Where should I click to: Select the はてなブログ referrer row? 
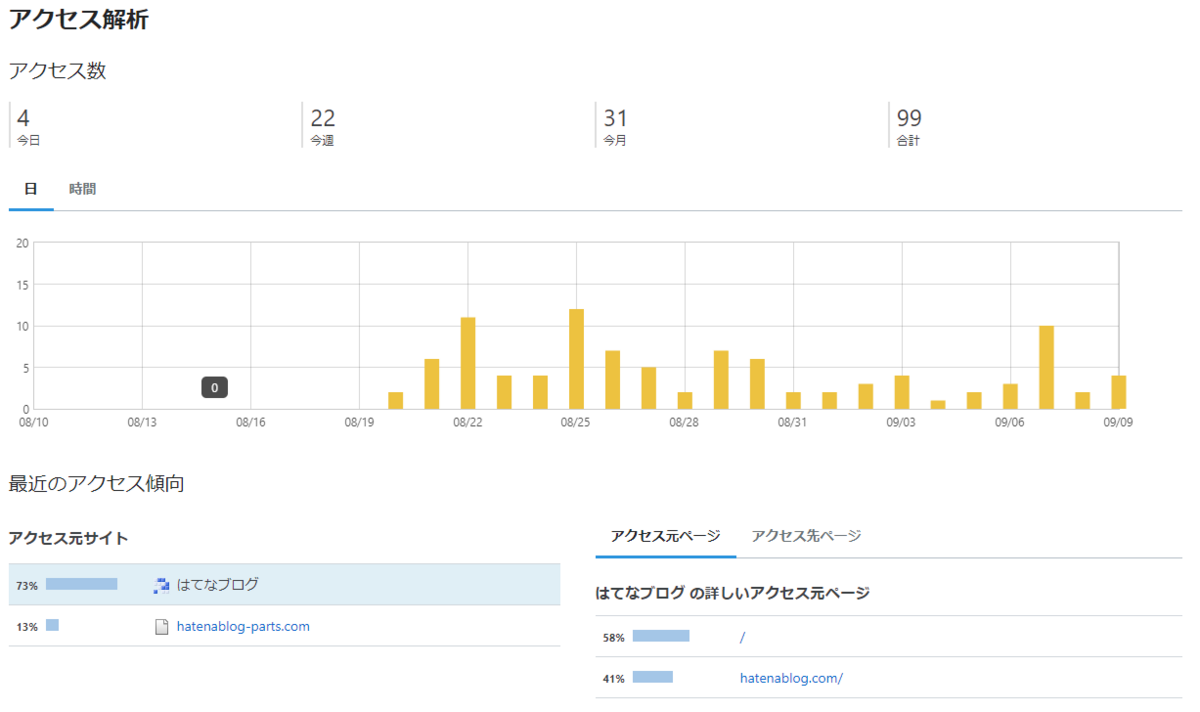284,585
